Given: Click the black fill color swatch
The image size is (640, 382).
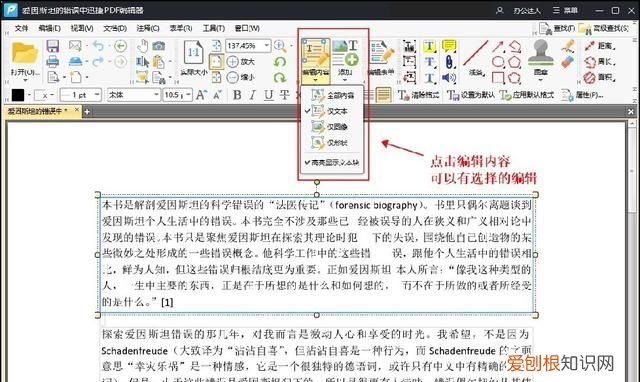Looking at the screenshot, I should point(18,95).
